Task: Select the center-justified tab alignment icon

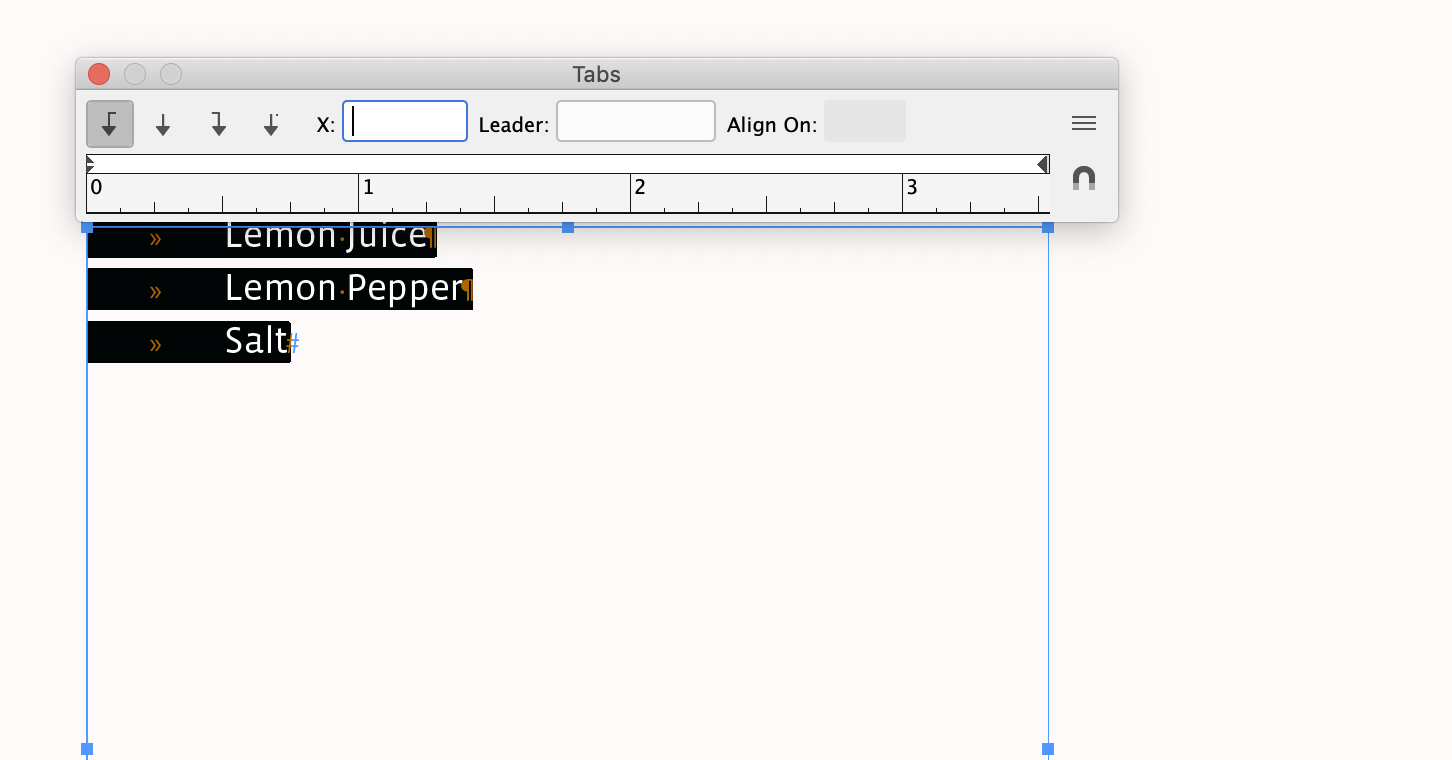Action: [163, 123]
